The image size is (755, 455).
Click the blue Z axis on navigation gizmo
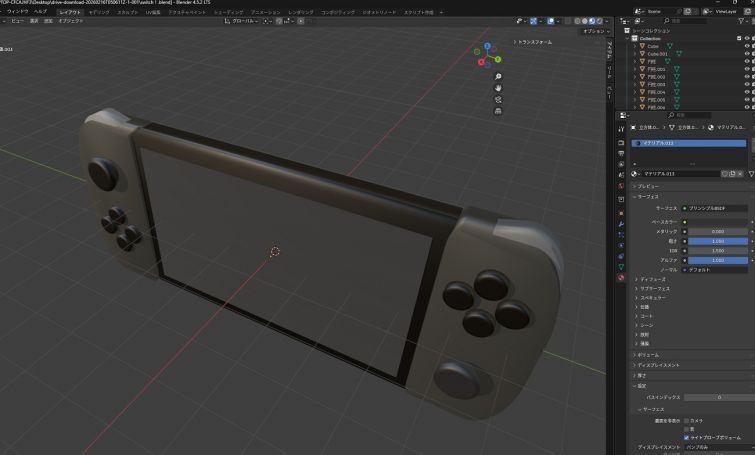[488, 47]
